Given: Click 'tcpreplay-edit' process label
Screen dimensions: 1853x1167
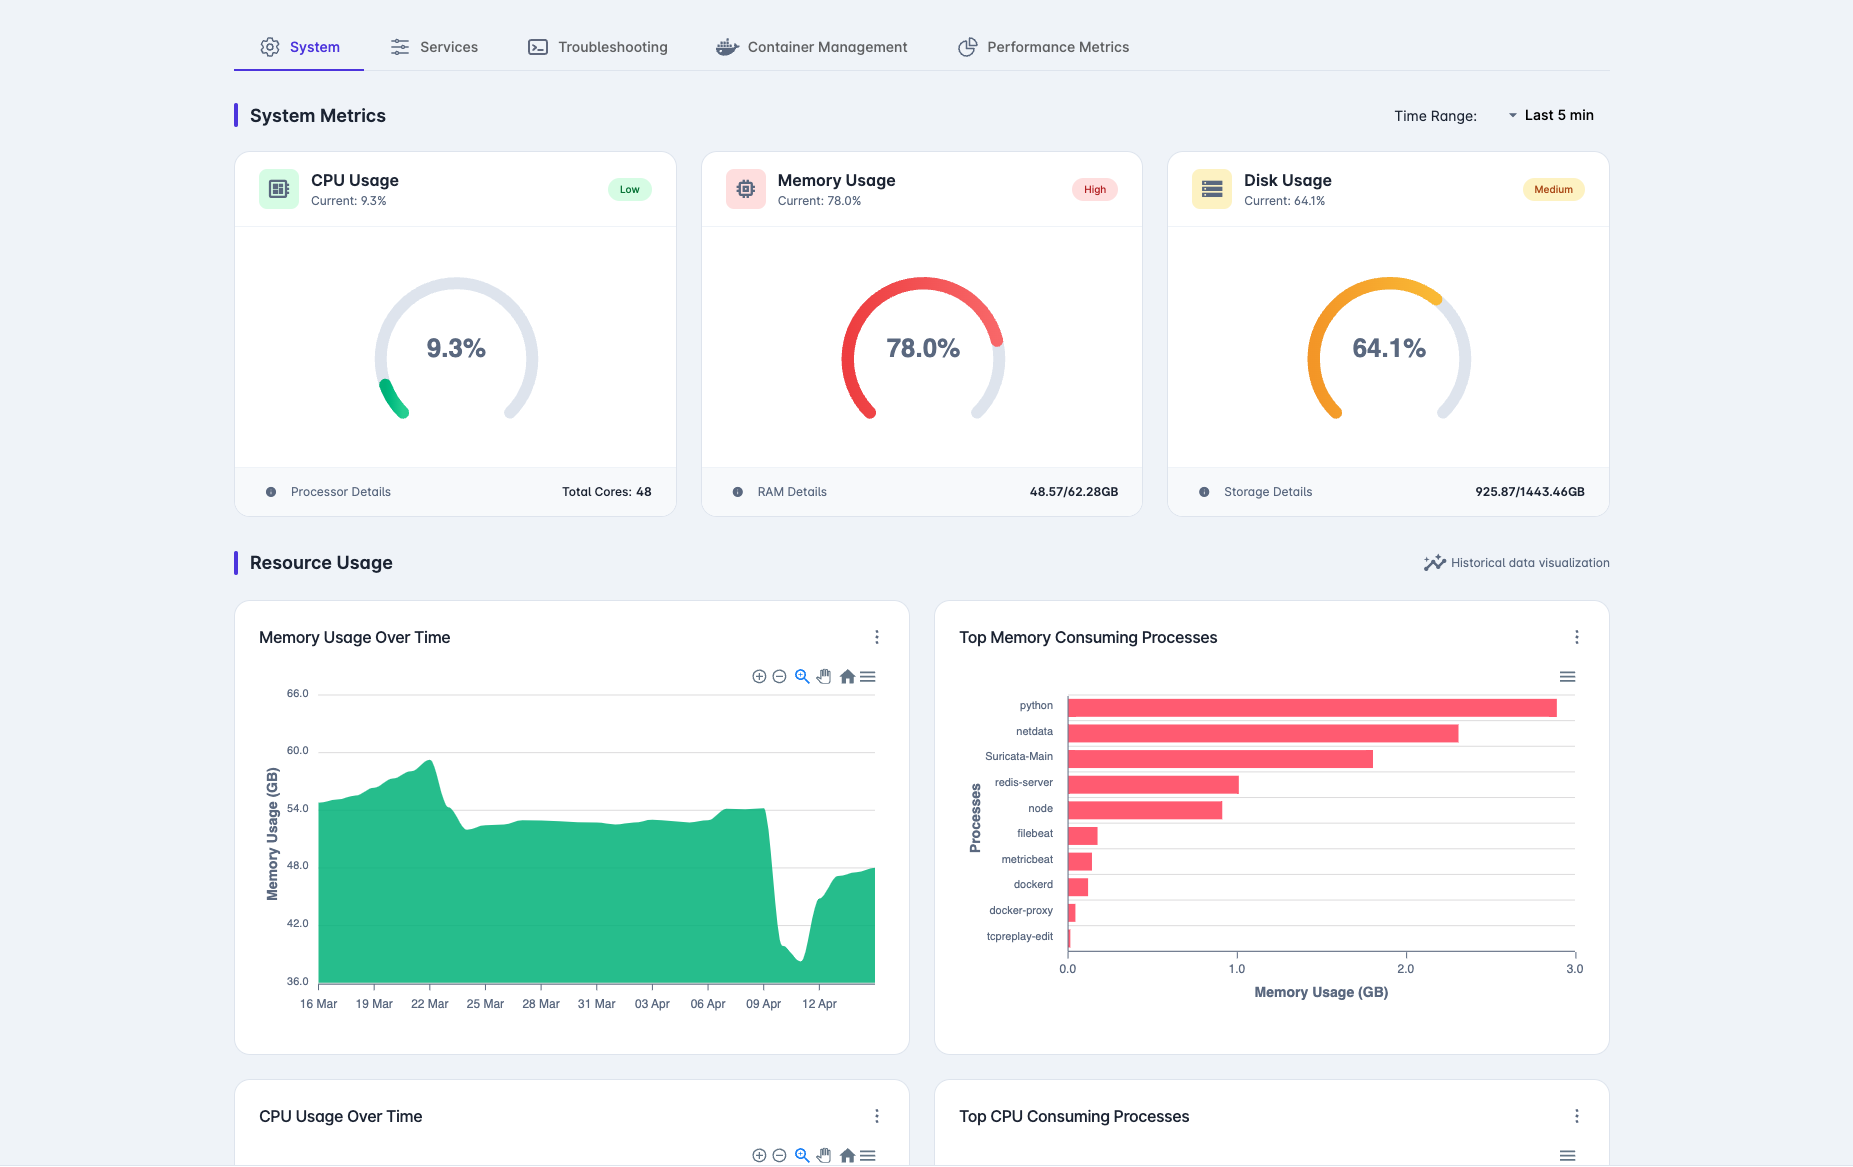Looking at the screenshot, I should click(x=1020, y=937).
